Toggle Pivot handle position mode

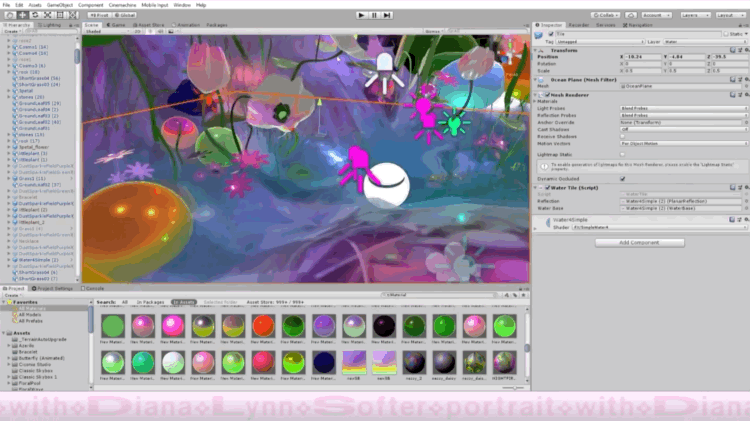[99, 15]
